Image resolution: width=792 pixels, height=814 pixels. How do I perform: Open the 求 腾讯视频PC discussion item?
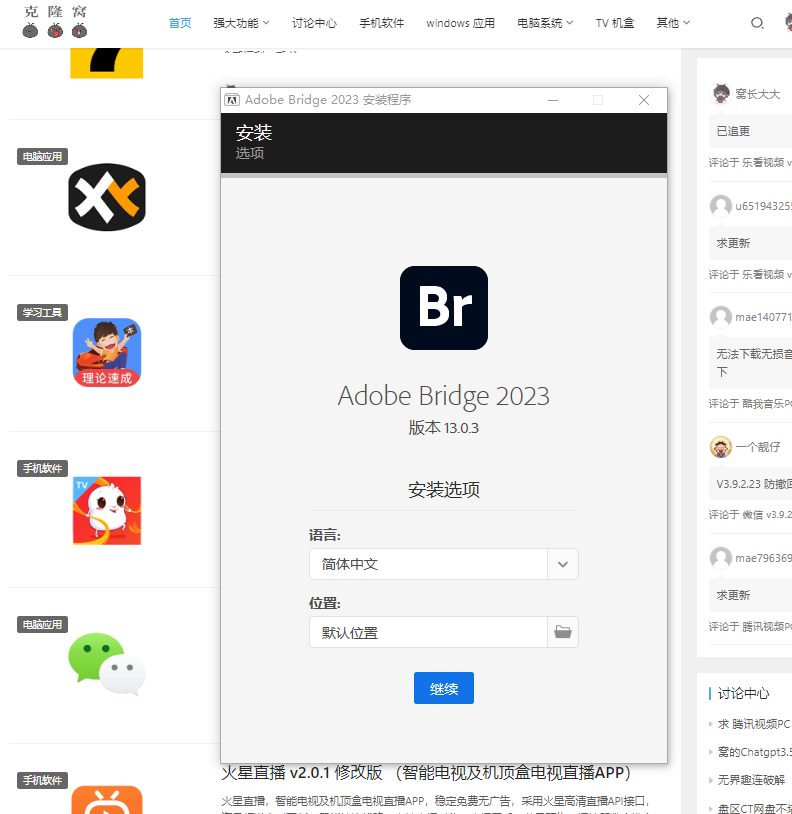point(754,724)
